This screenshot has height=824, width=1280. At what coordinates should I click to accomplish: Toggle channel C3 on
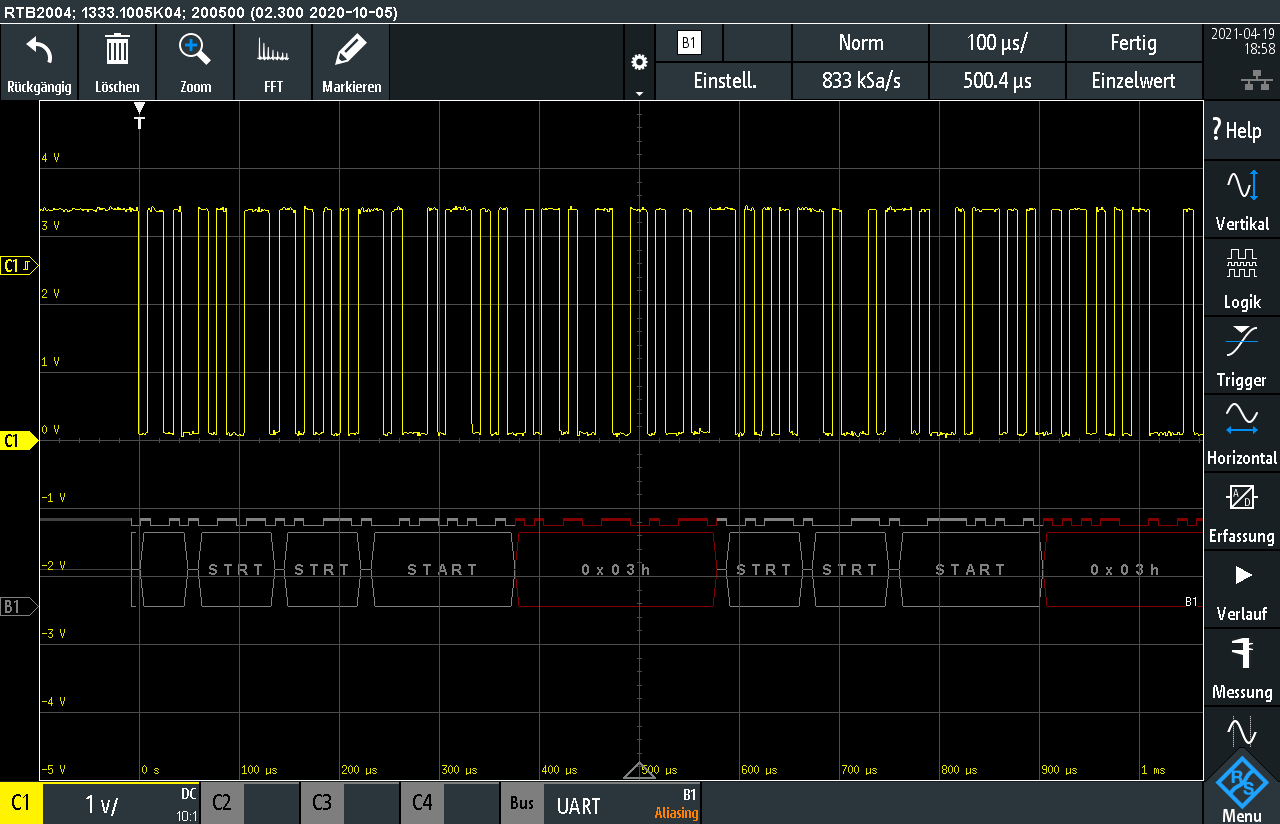click(x=322, y=803)
